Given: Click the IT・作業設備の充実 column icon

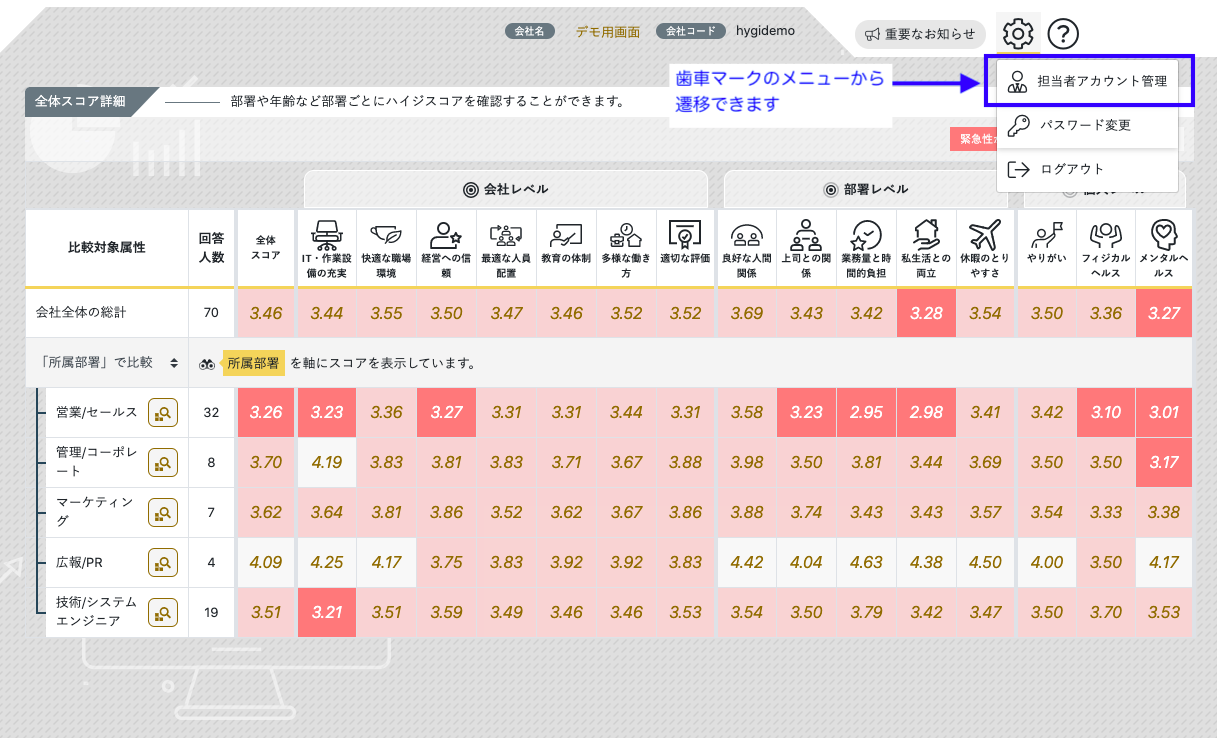Looking at the screenshot, I should coord(326,234).
